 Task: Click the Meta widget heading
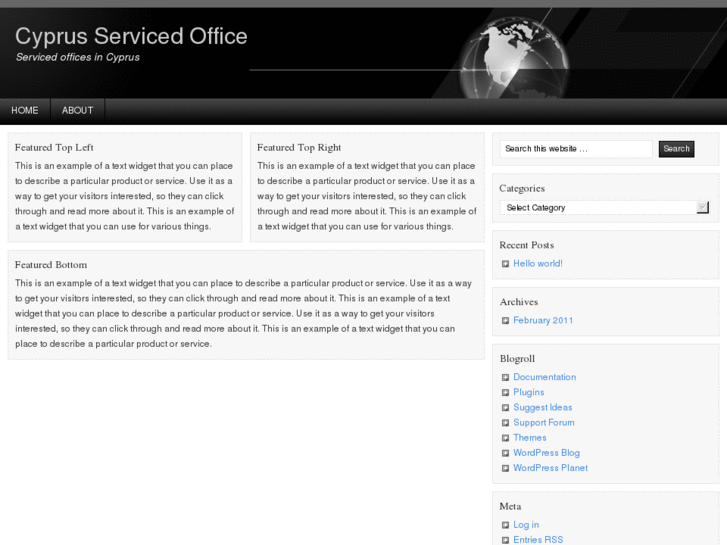click(x=510, y=507)
